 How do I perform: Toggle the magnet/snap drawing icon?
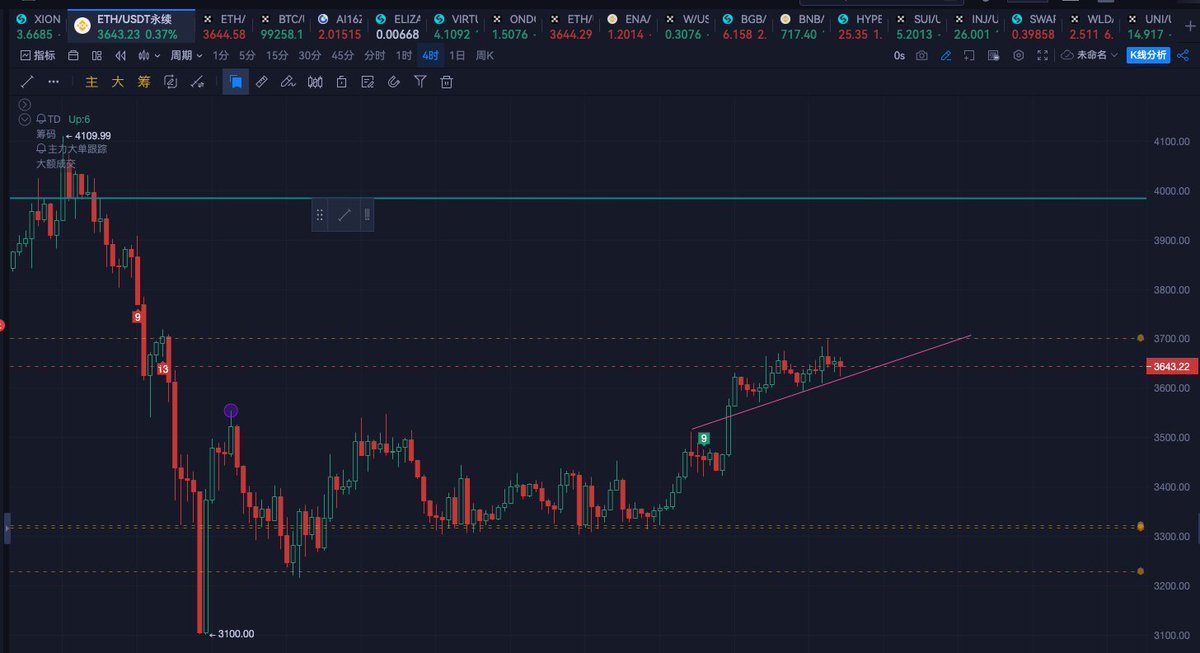pos(393,81)
